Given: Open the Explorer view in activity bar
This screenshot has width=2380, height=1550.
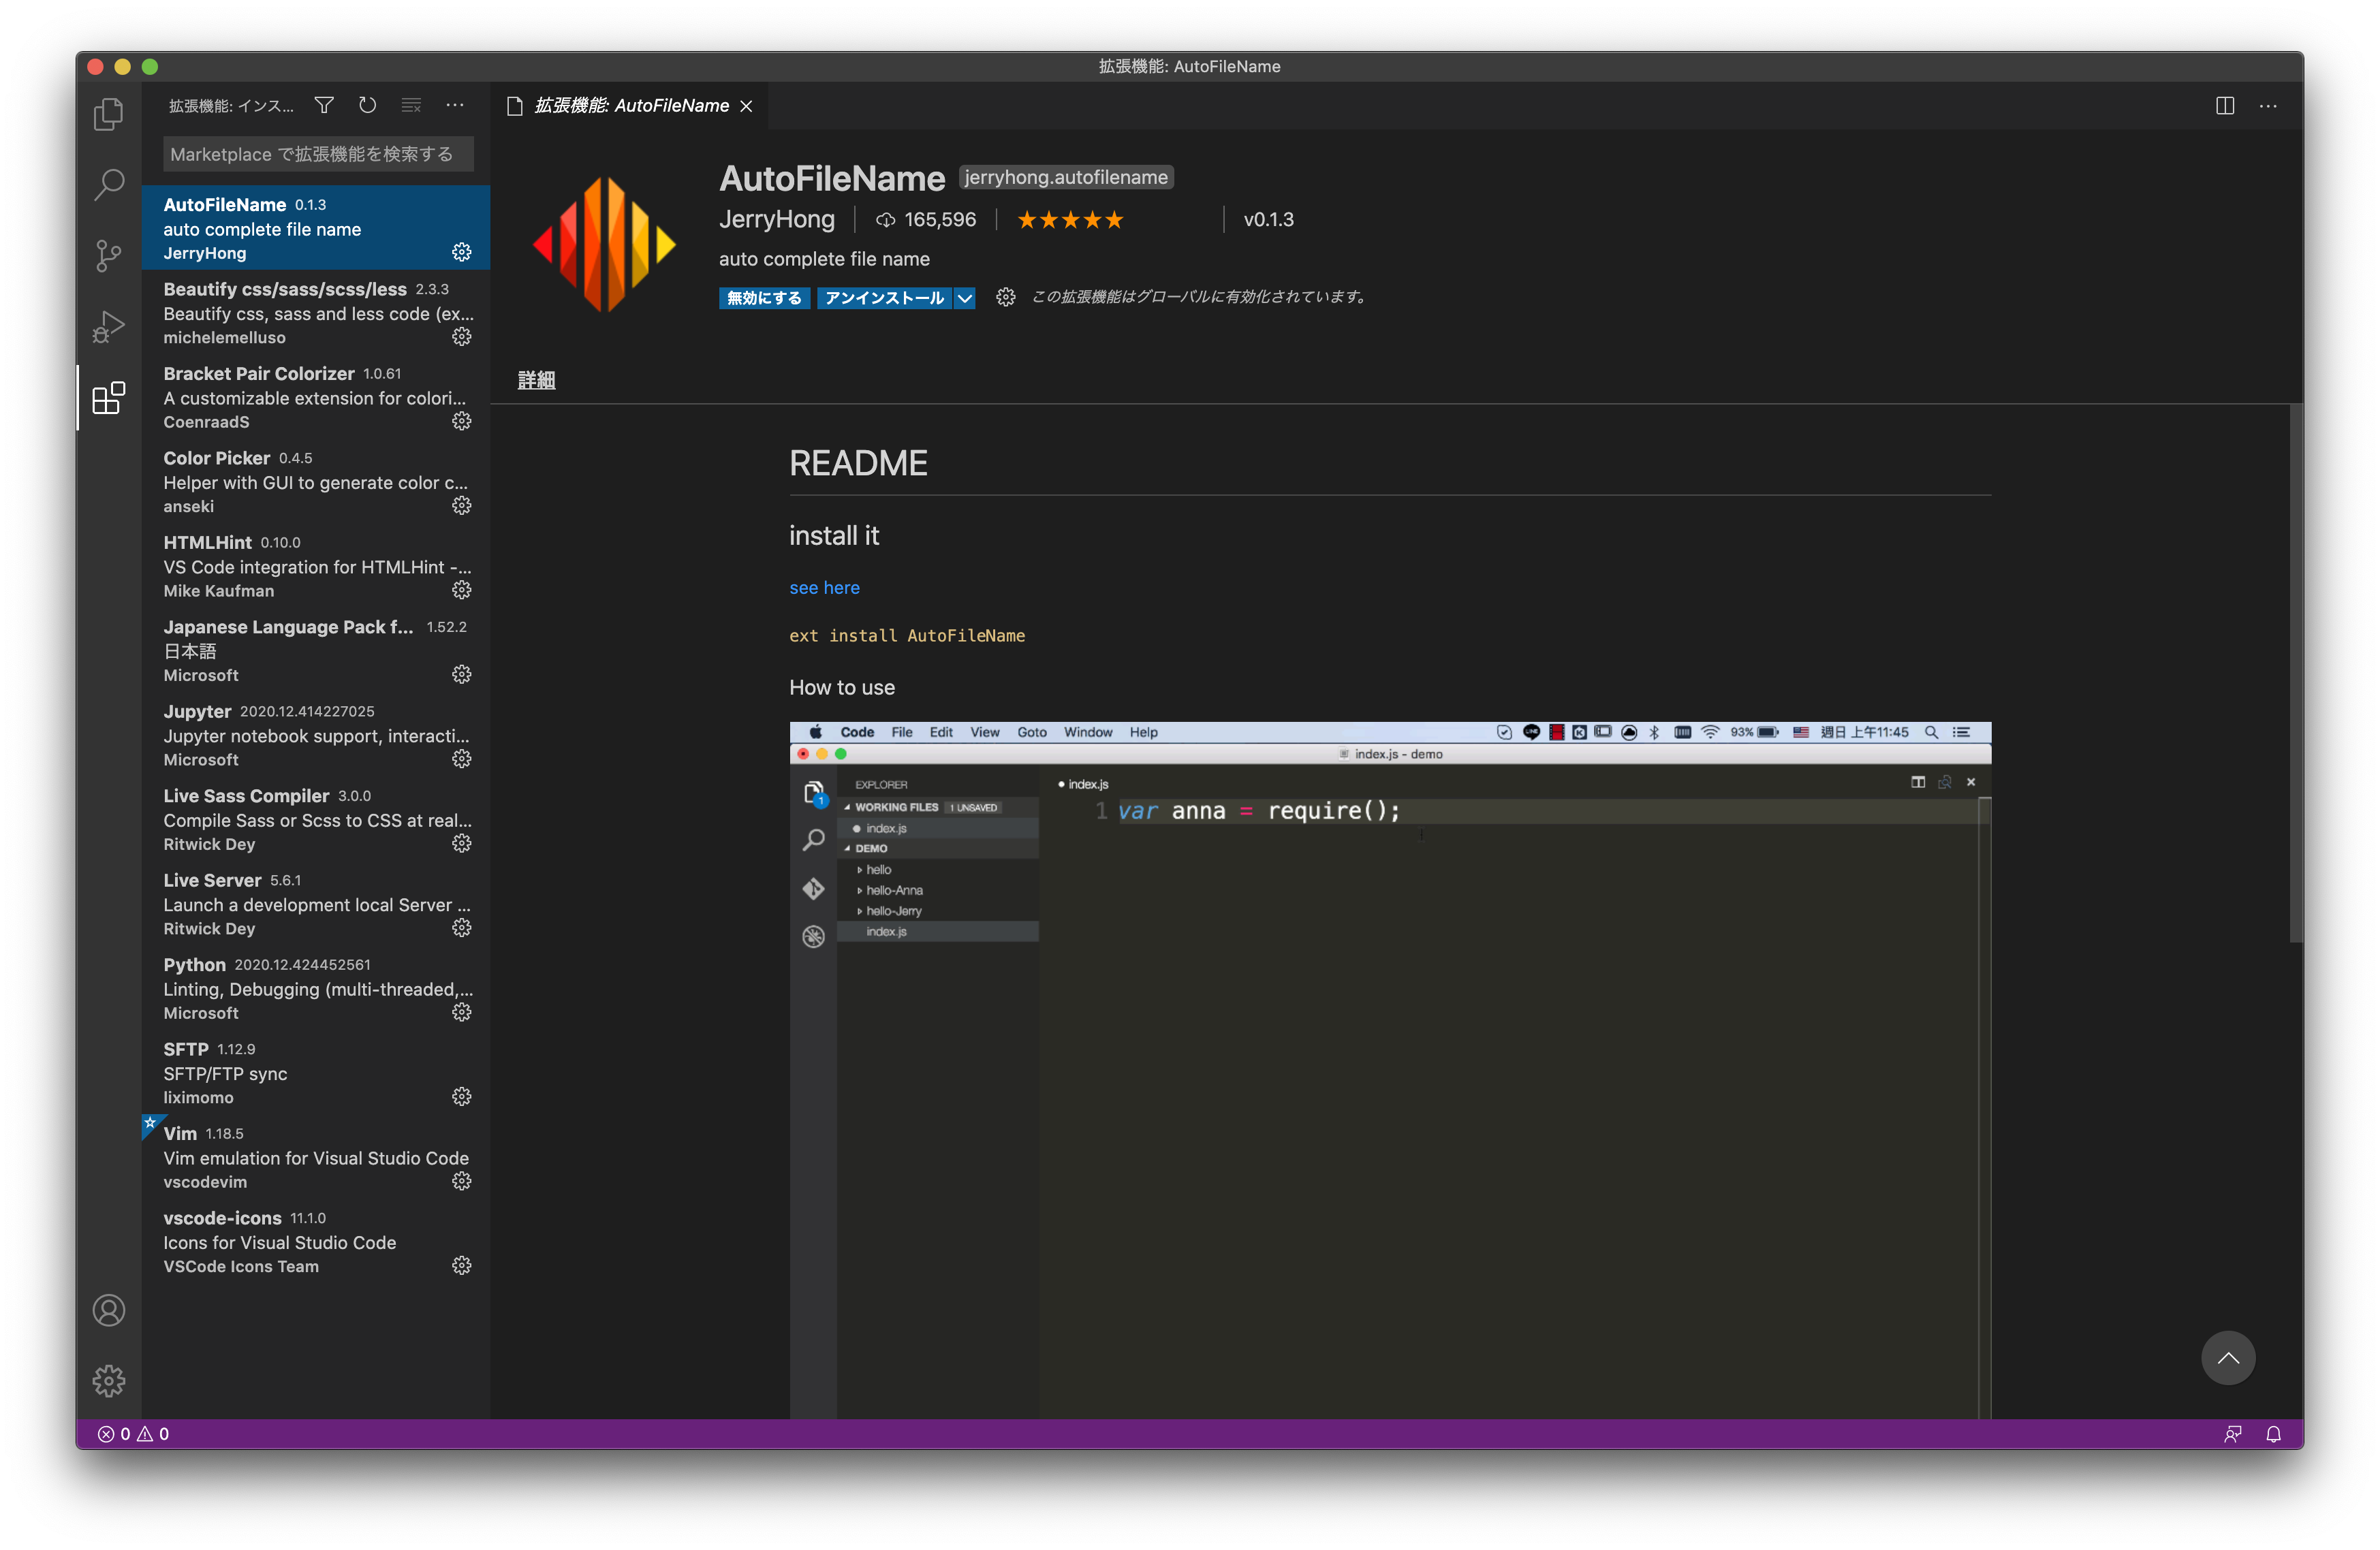Looking at the screenshot, I should (109, 115).
